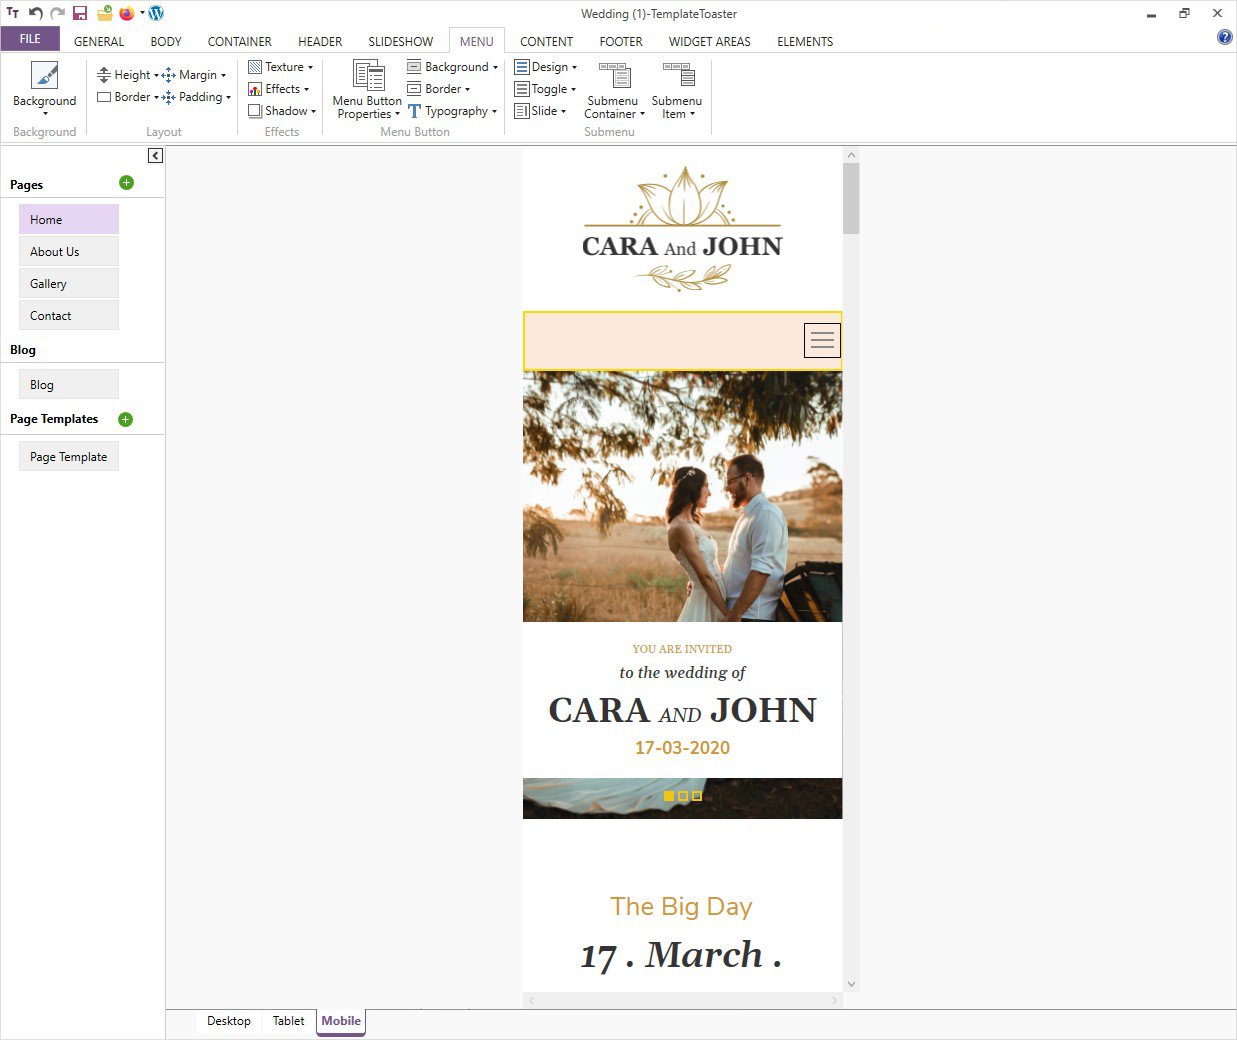Expand the Typography dropdown
Image resolution: width=1237 pixels, height=1040 pixels.
[x=453, y=111]
